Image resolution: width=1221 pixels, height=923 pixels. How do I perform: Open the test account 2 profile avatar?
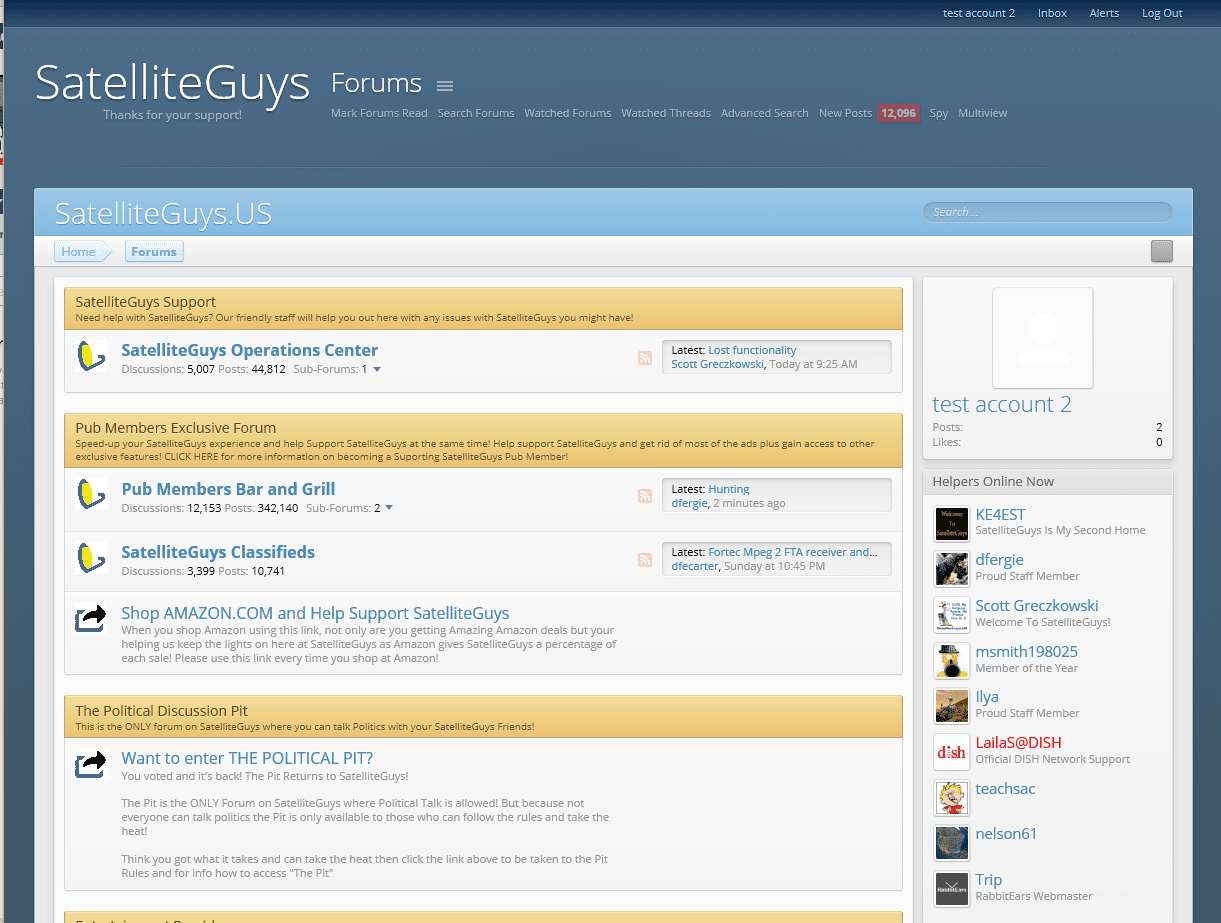(1042, 338)
